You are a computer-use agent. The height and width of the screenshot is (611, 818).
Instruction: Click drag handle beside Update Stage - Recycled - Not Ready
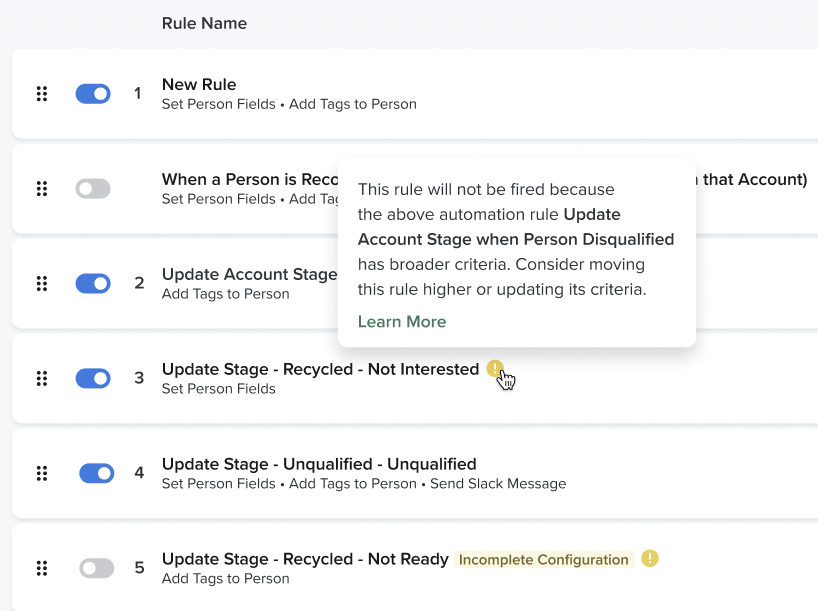[x=41, y=568]
